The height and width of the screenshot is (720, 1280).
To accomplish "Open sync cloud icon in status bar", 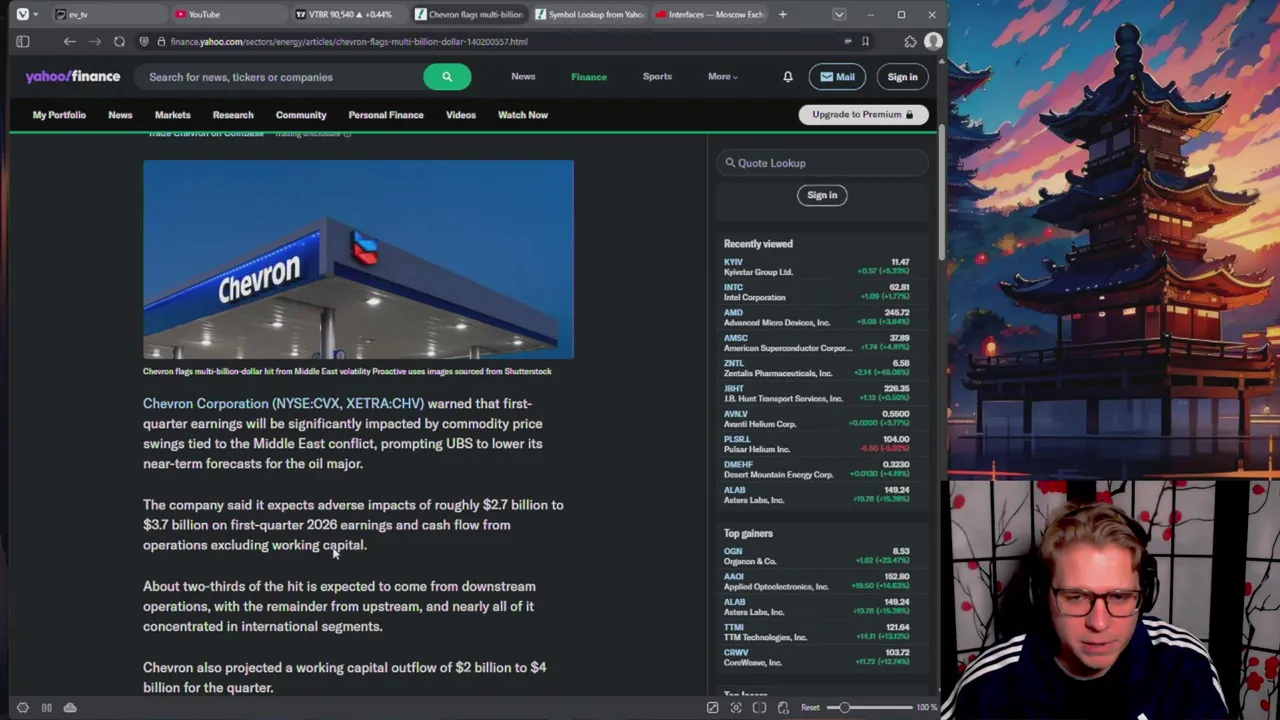I will point(70,708).
